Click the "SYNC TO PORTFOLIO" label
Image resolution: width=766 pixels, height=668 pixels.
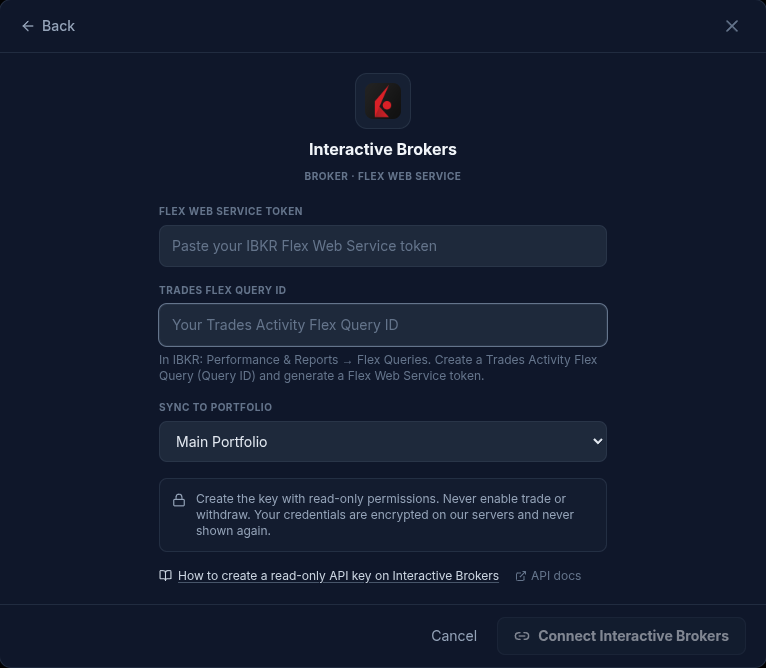pyautogui.click(x=215, y=407)
